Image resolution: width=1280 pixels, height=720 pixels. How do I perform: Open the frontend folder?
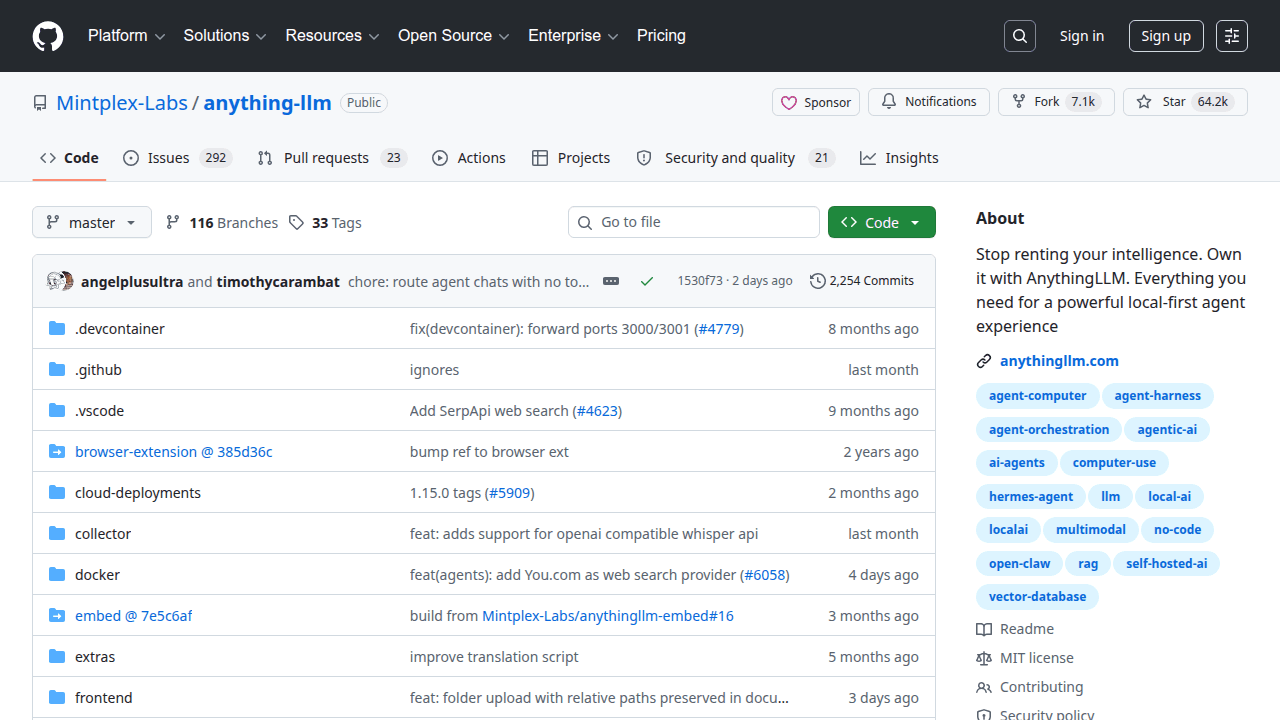pos(104,698)
